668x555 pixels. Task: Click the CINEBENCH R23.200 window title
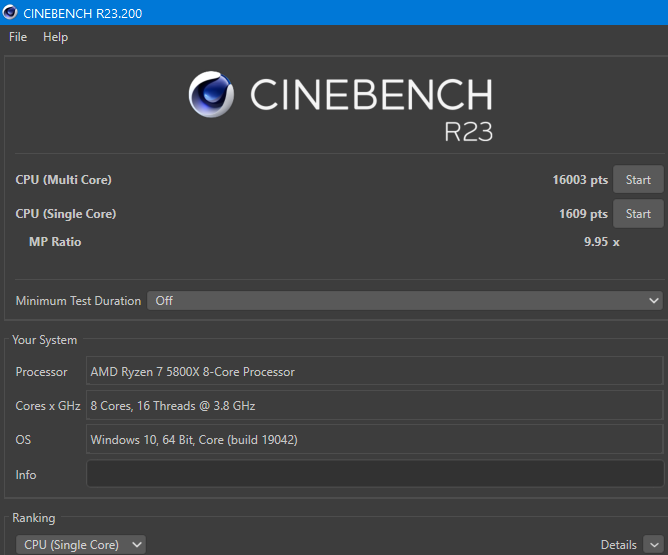83,13
